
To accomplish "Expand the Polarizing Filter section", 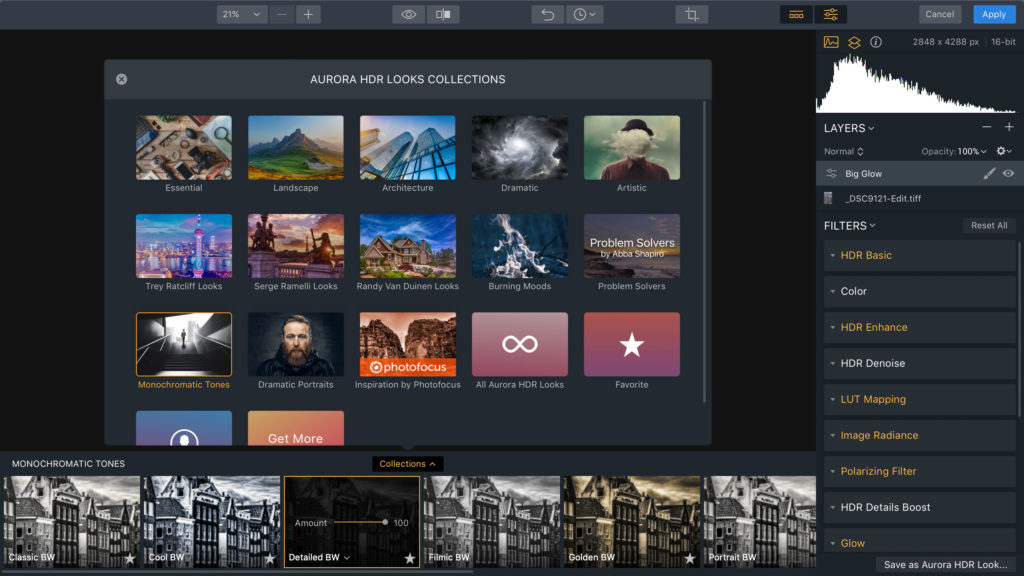I will click(x=919, y=471).
